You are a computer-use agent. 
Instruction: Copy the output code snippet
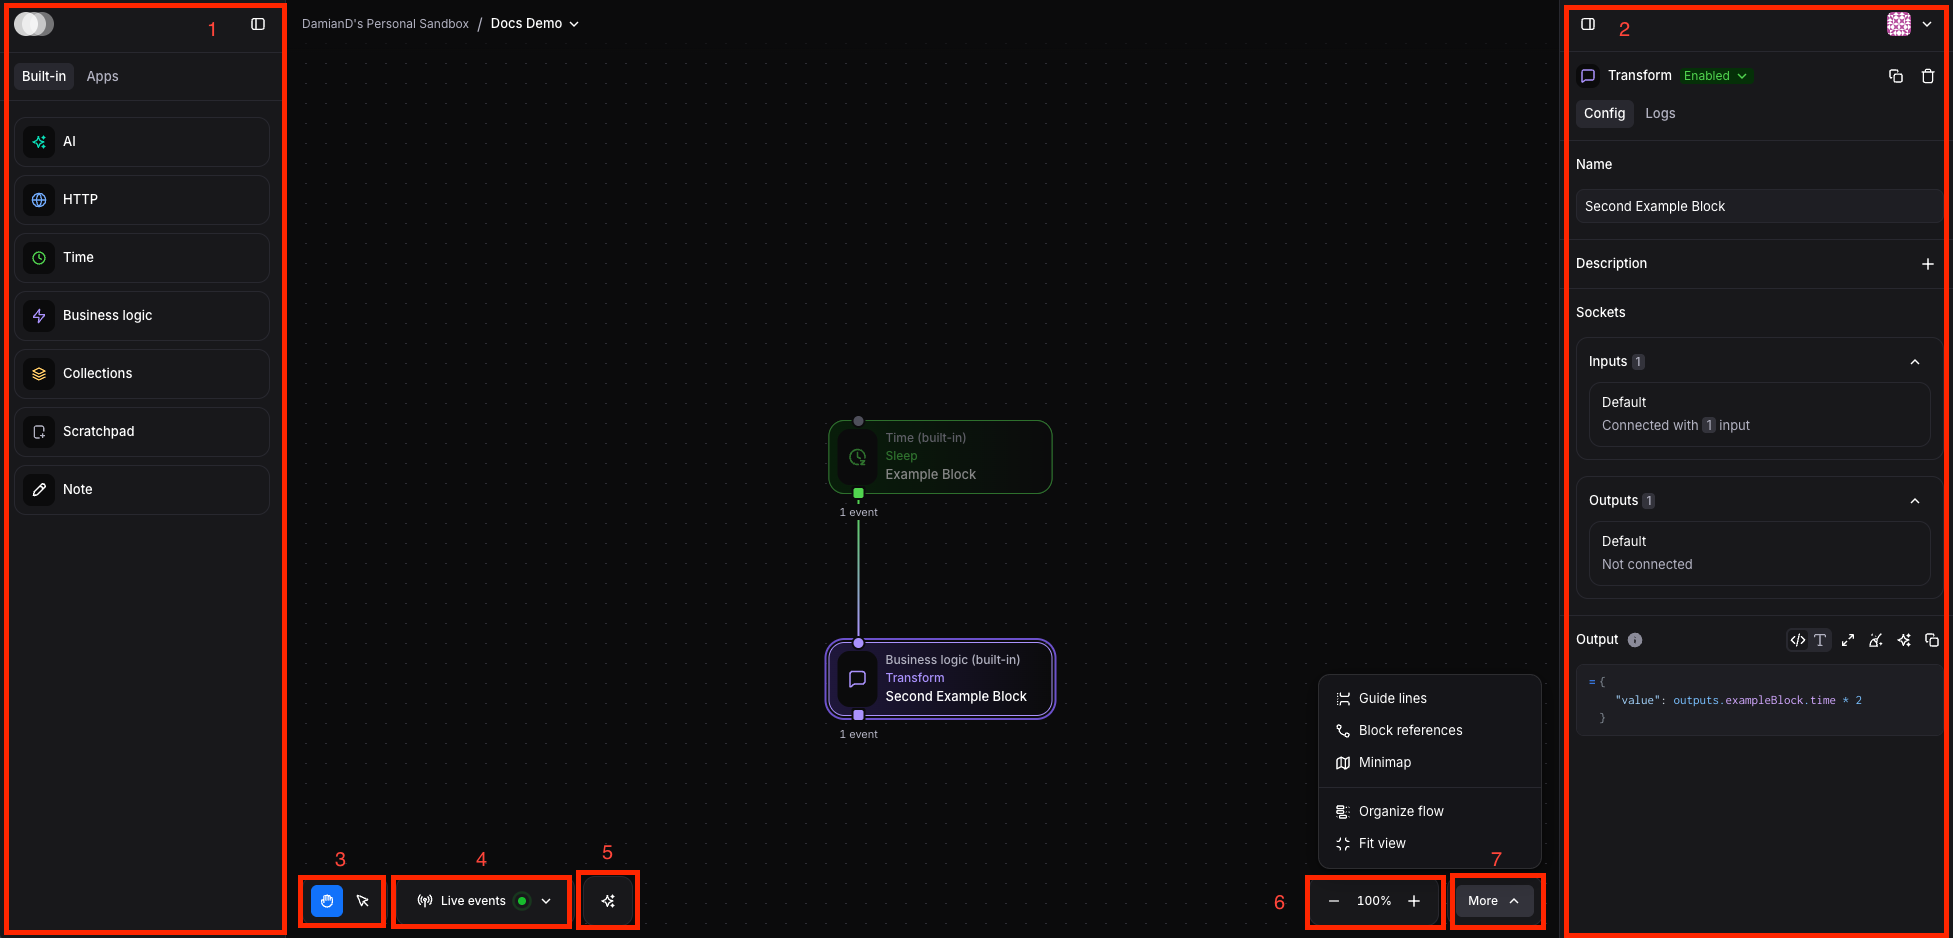[1932, 640]
